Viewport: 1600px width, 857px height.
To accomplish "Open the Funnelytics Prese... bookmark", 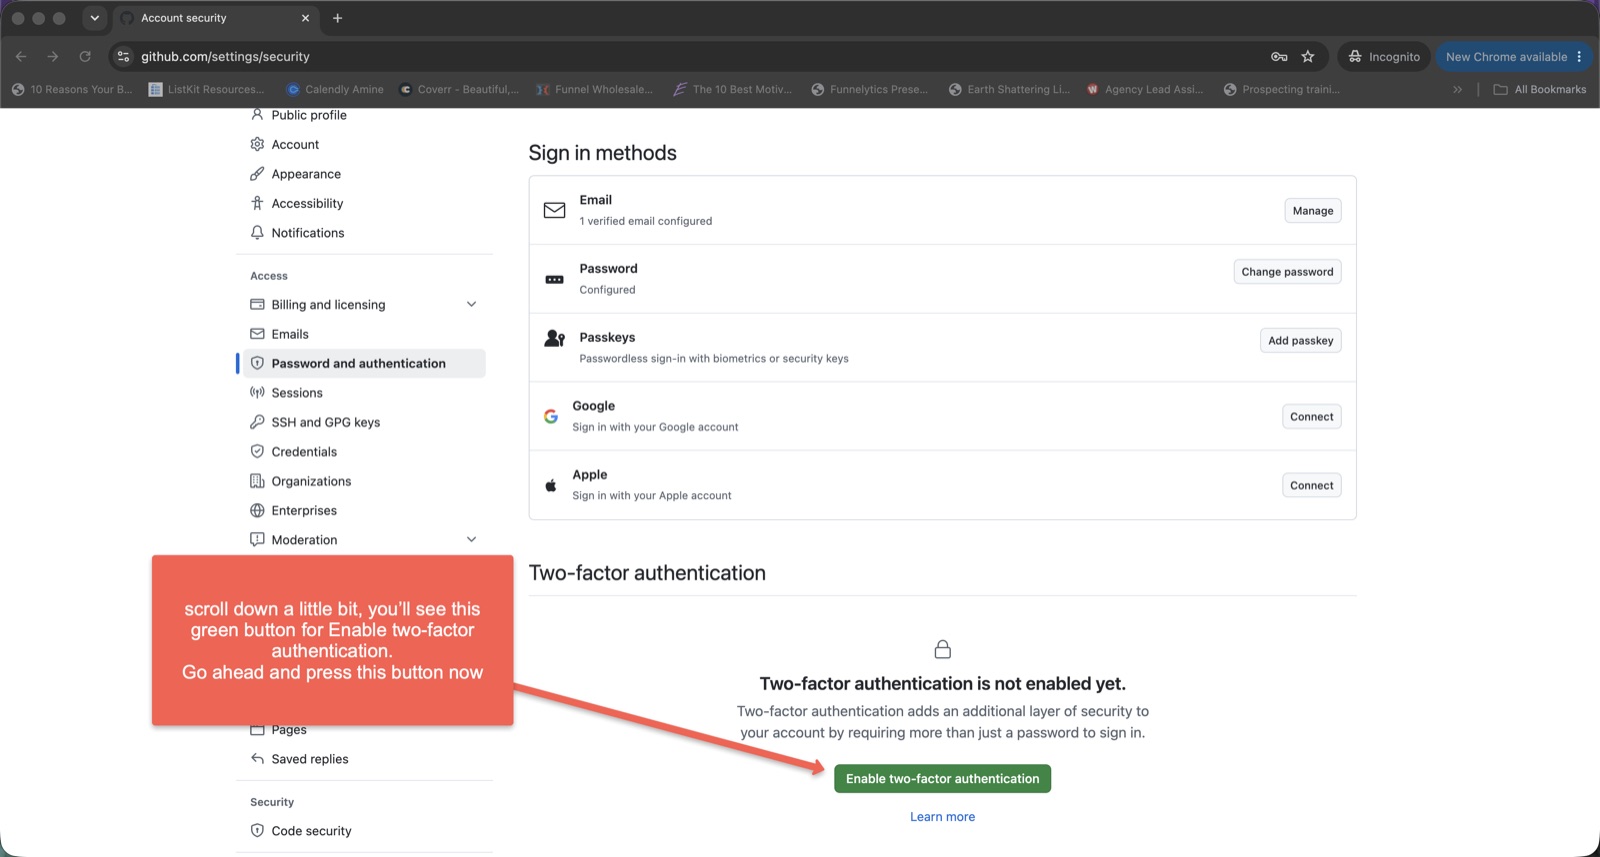I will point(869,89).
